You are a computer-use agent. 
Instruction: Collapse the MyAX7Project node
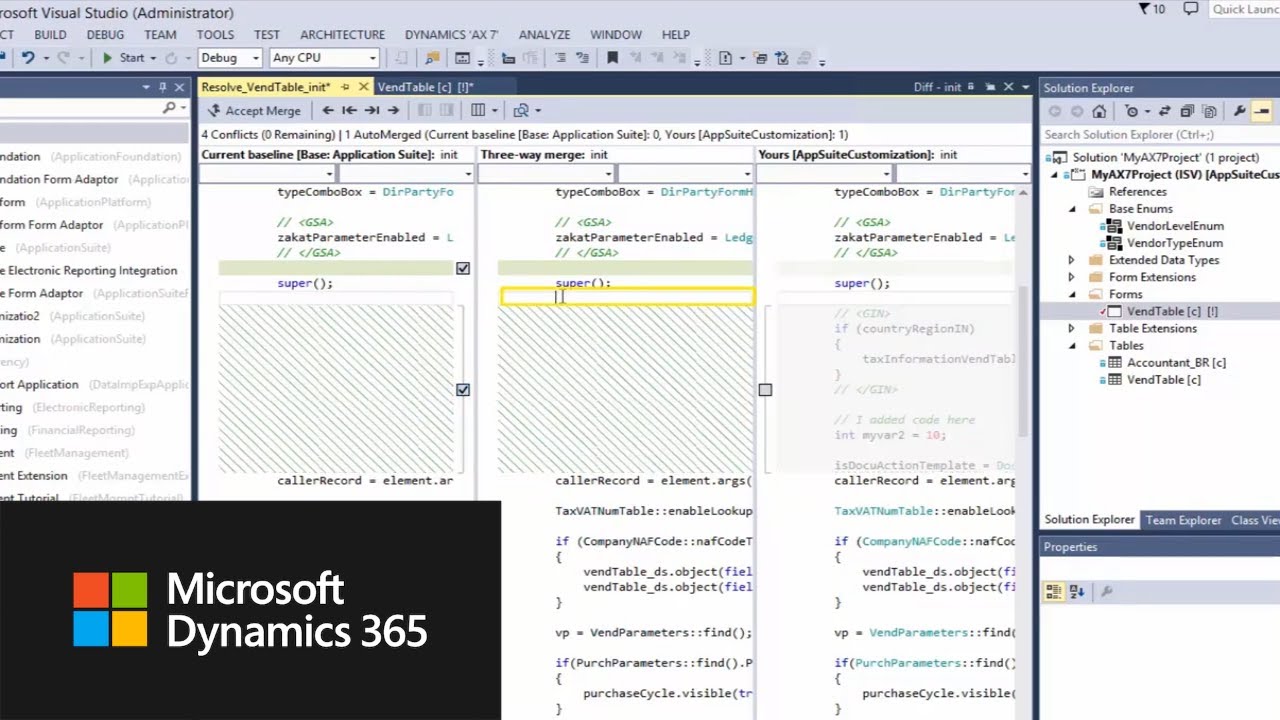(1054, 175)
